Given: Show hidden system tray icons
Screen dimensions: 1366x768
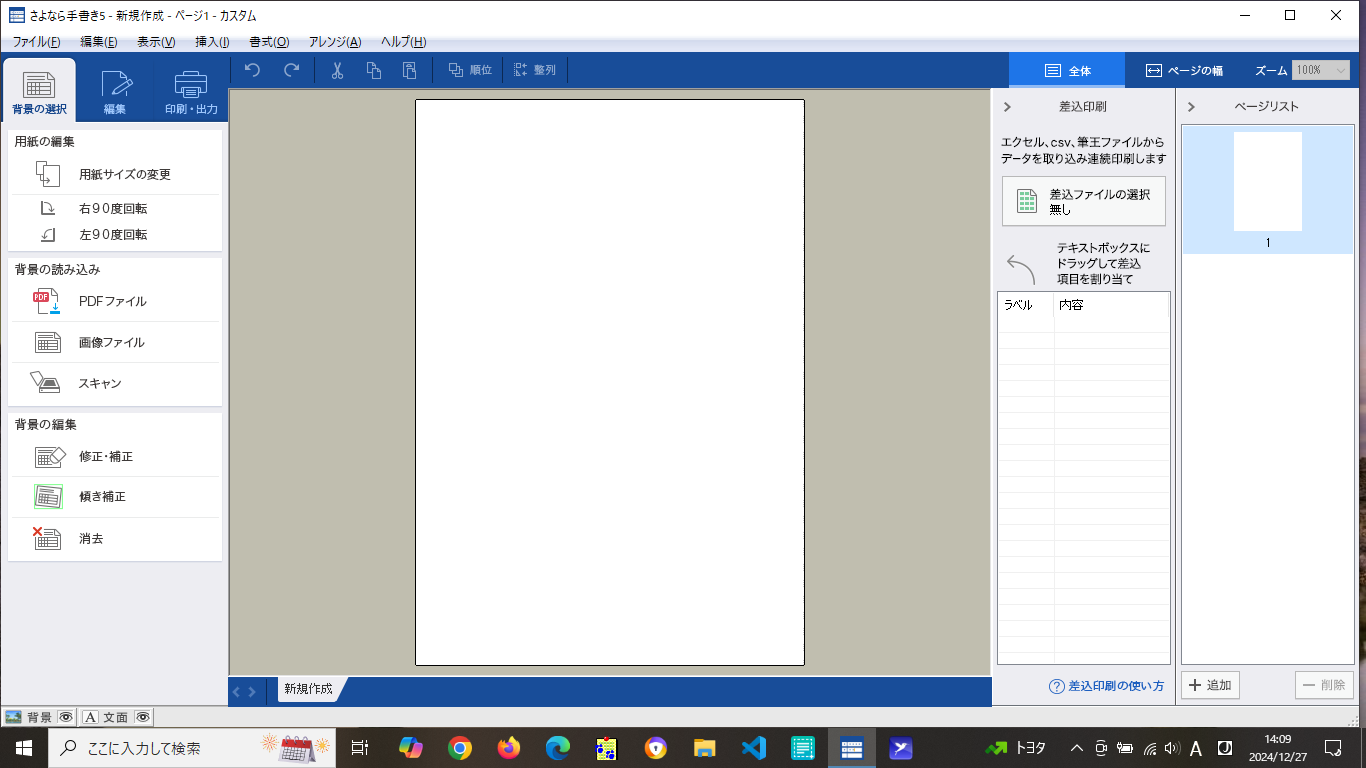Looking at the screenshot, I should pyautogui.click(x=1077, y=748).
